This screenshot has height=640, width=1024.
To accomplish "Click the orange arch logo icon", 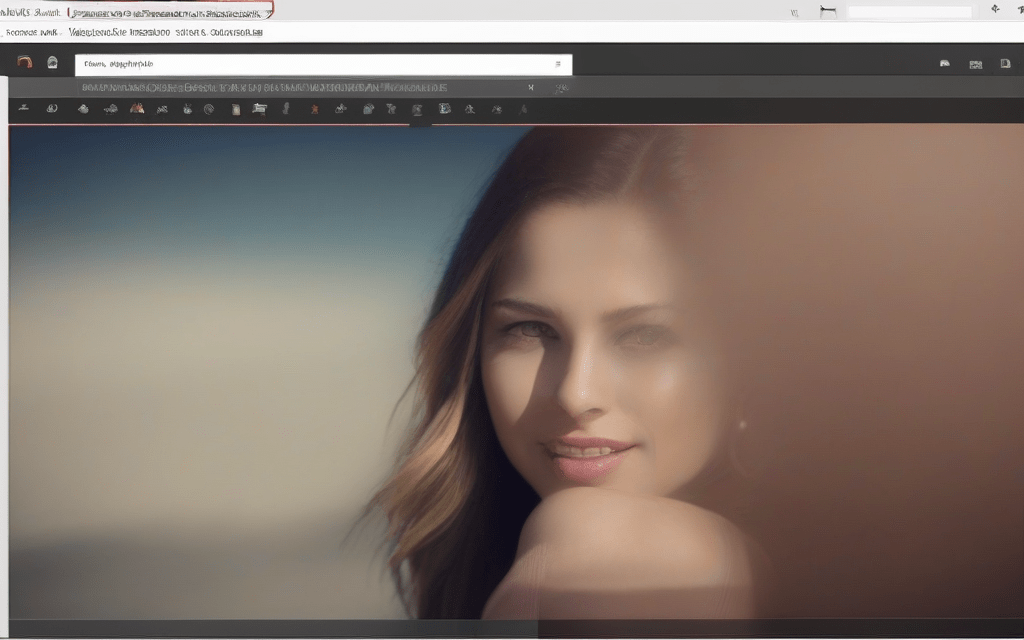I will [x=24, y=63].
